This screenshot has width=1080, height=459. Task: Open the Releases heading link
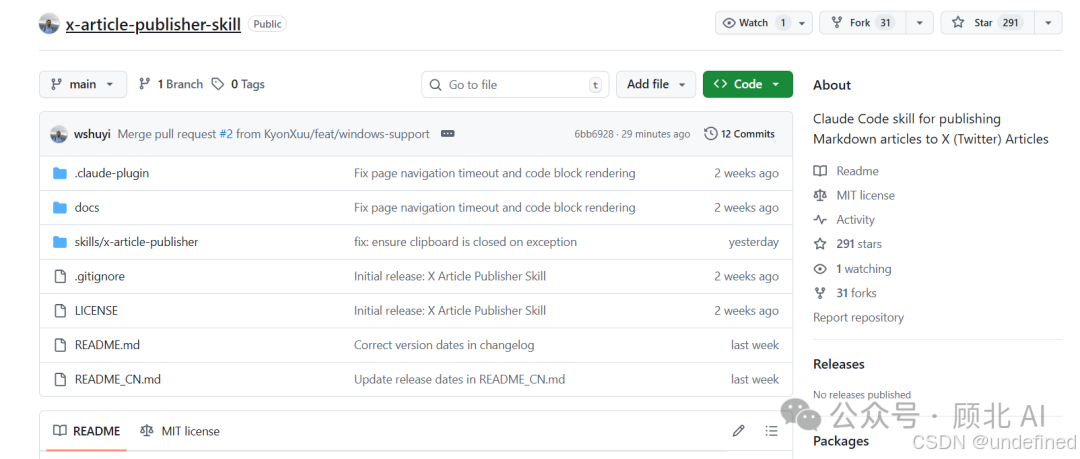tap(839, 364)
